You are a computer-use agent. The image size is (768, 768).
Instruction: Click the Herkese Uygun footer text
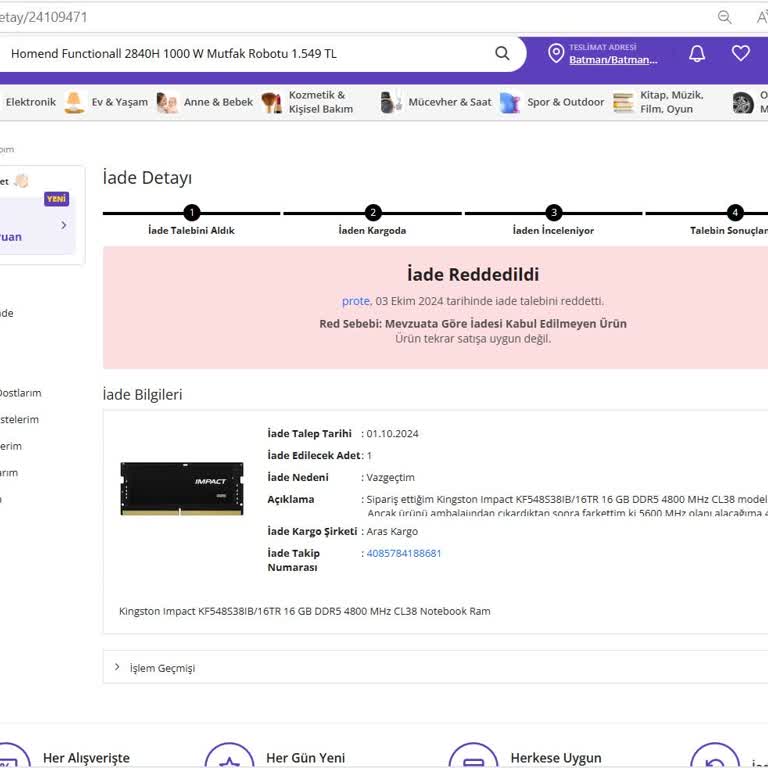556,758
